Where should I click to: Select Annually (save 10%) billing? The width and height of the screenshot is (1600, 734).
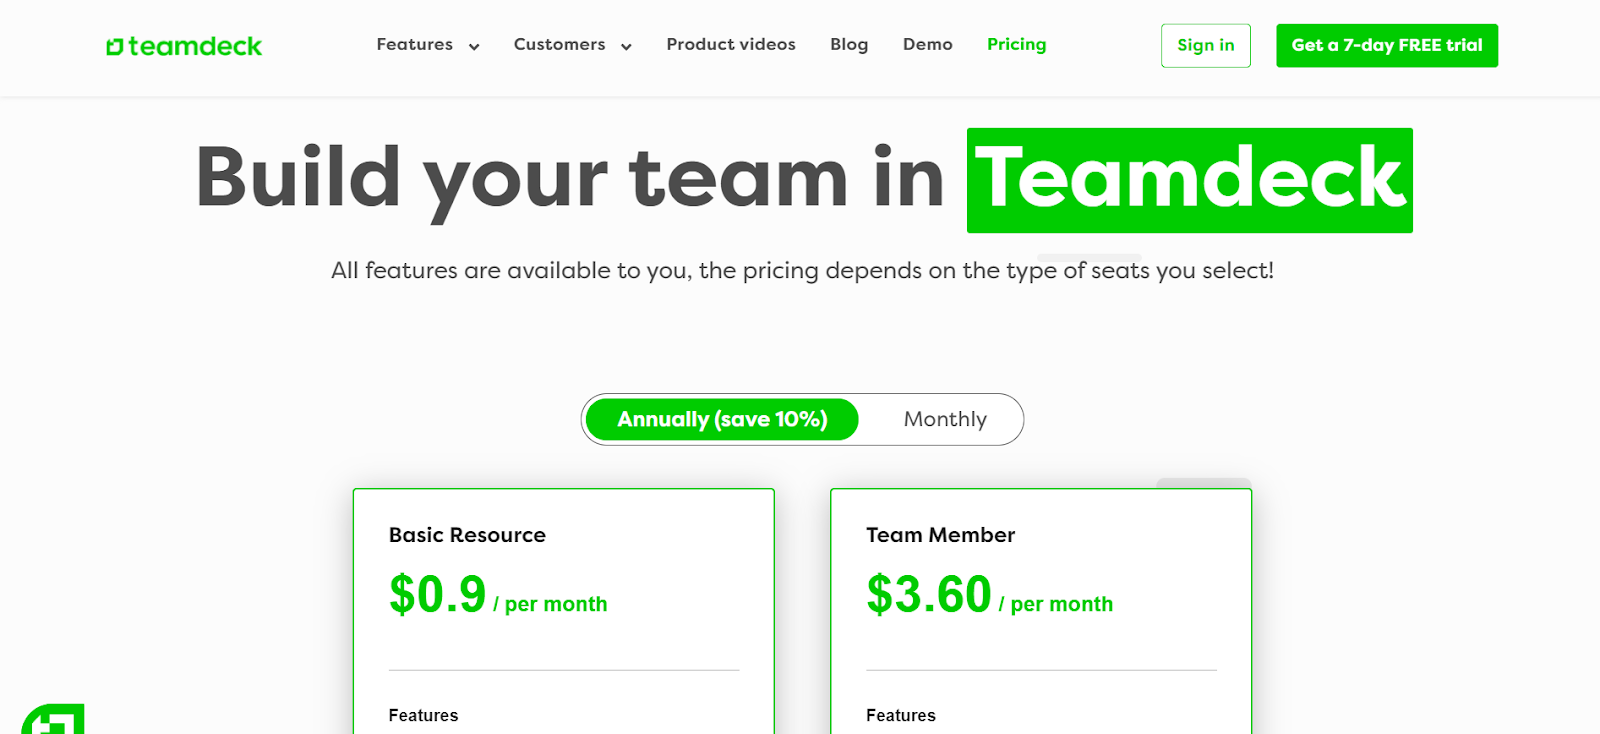(x=722, y=419)
